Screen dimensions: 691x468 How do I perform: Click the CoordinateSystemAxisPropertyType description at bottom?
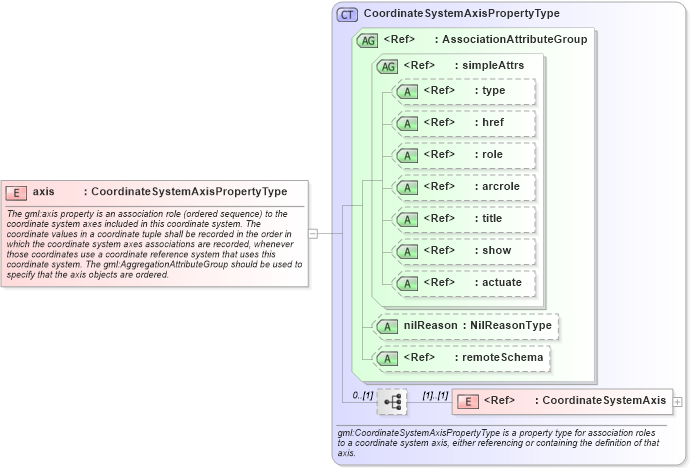pyautogui.click(x=498, y=443)
